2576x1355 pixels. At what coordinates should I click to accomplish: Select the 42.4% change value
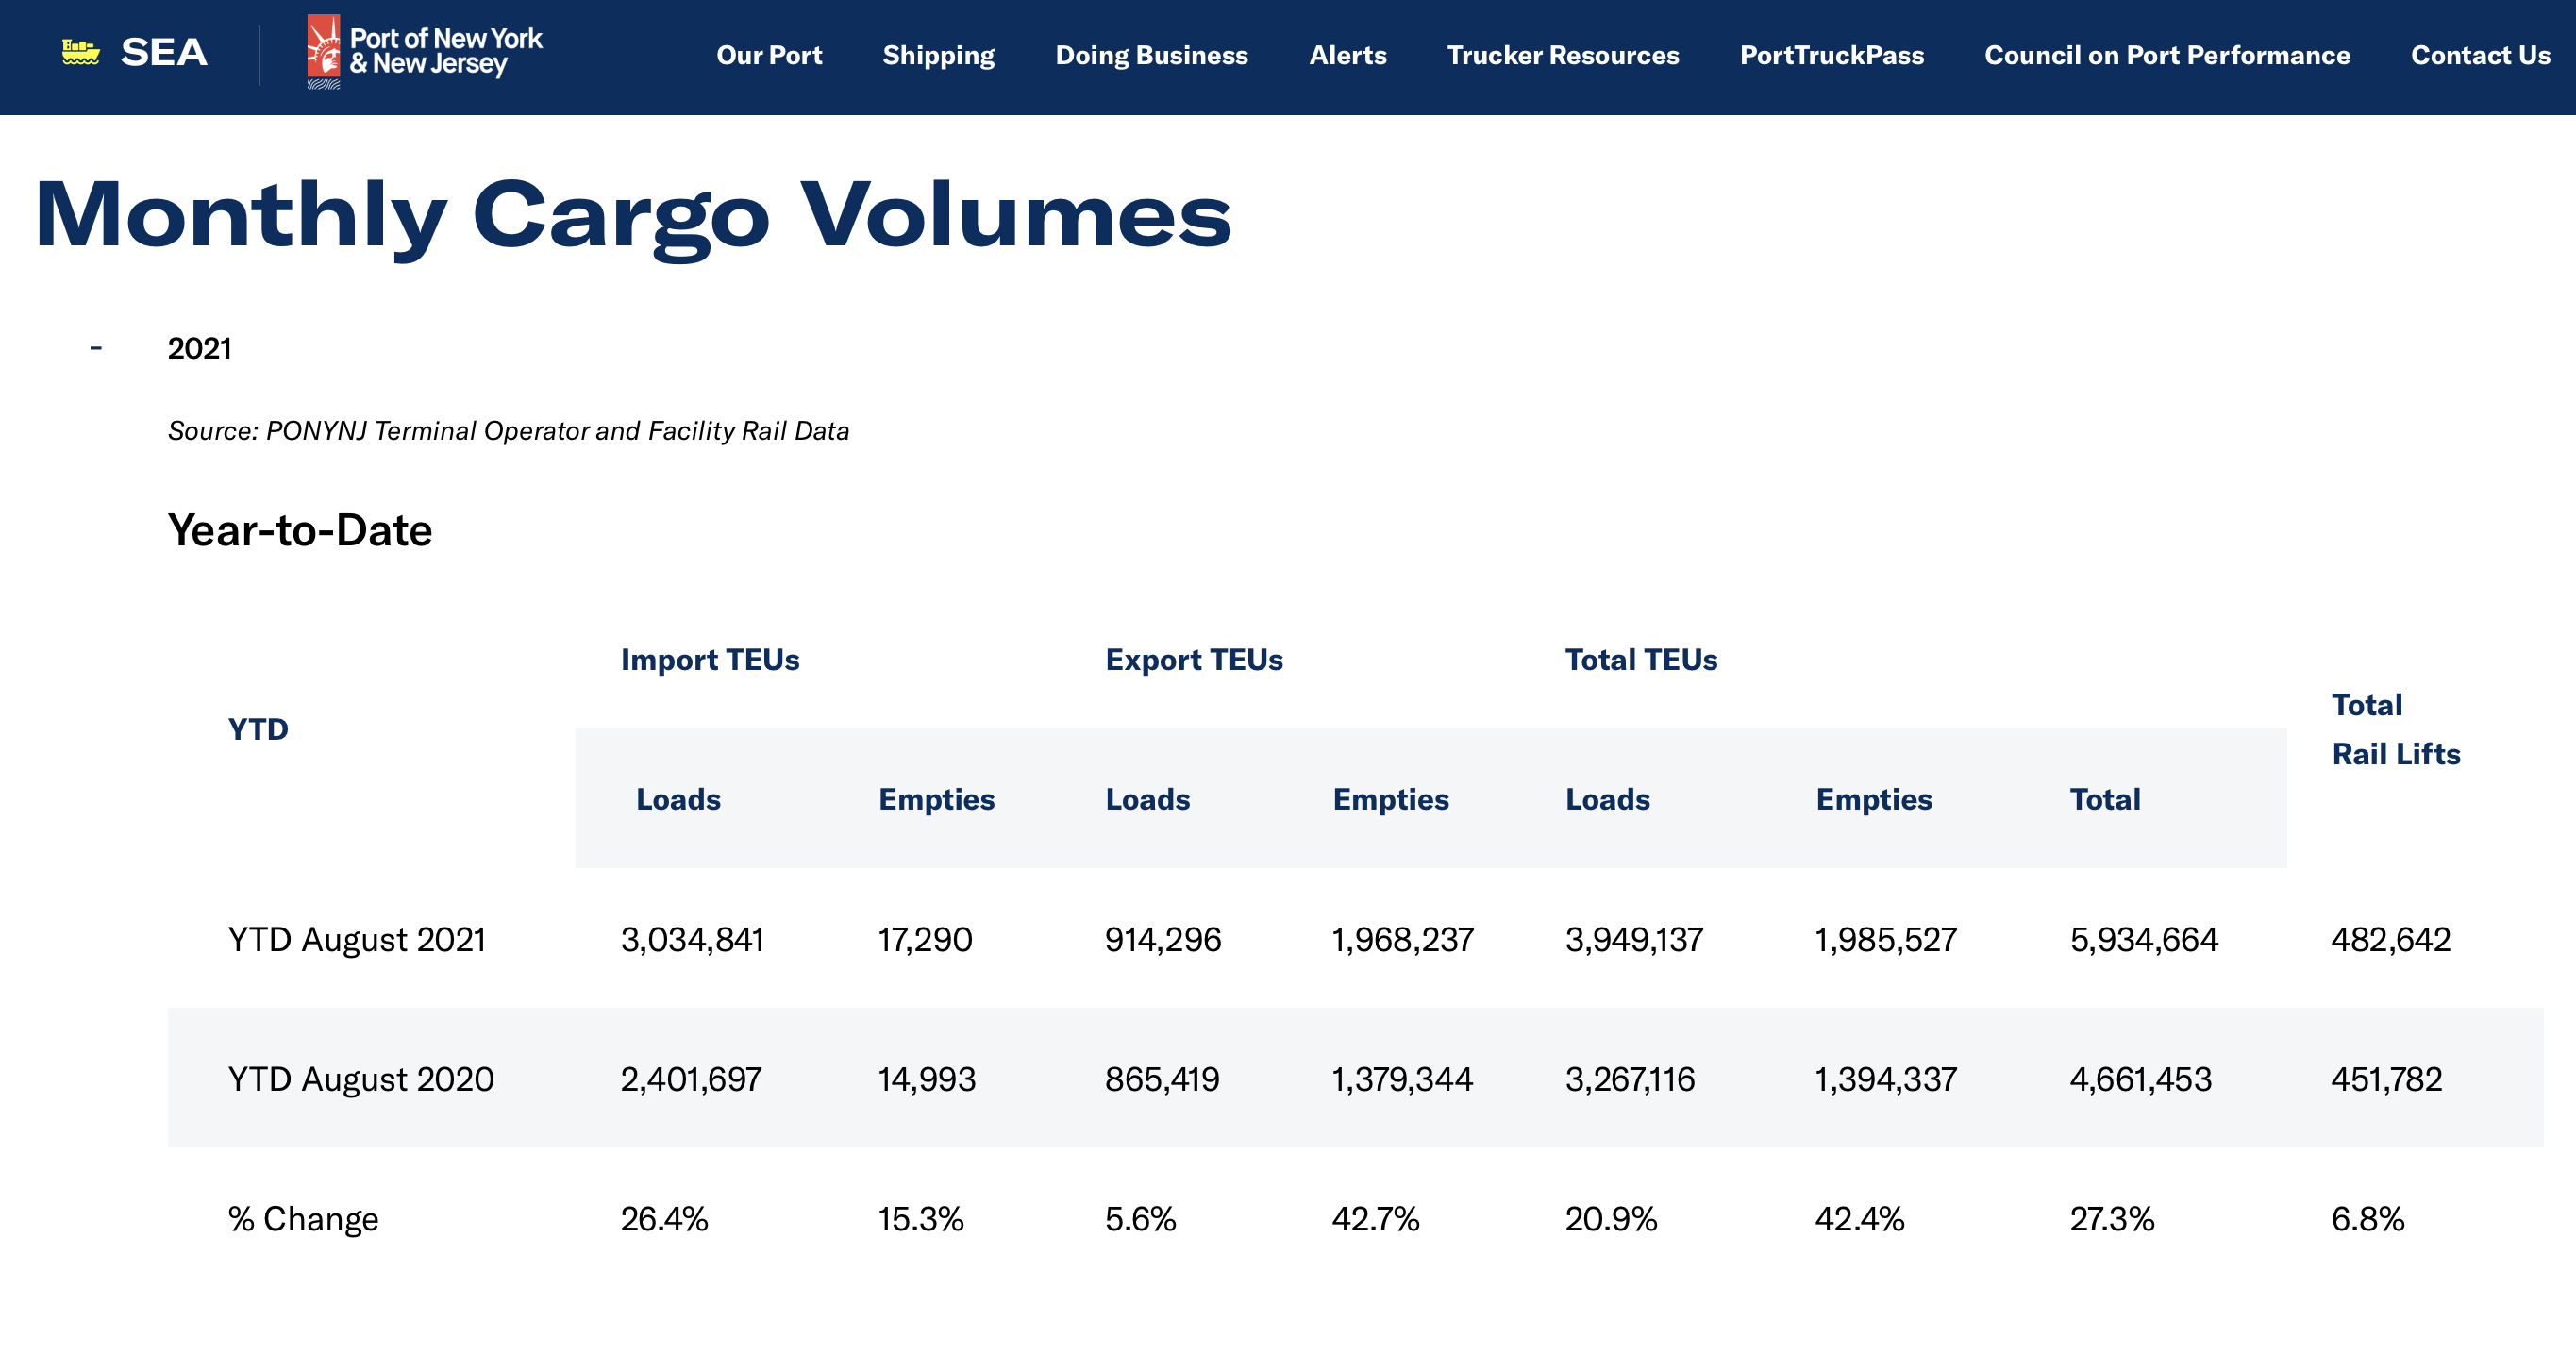coord(1860,1219)
